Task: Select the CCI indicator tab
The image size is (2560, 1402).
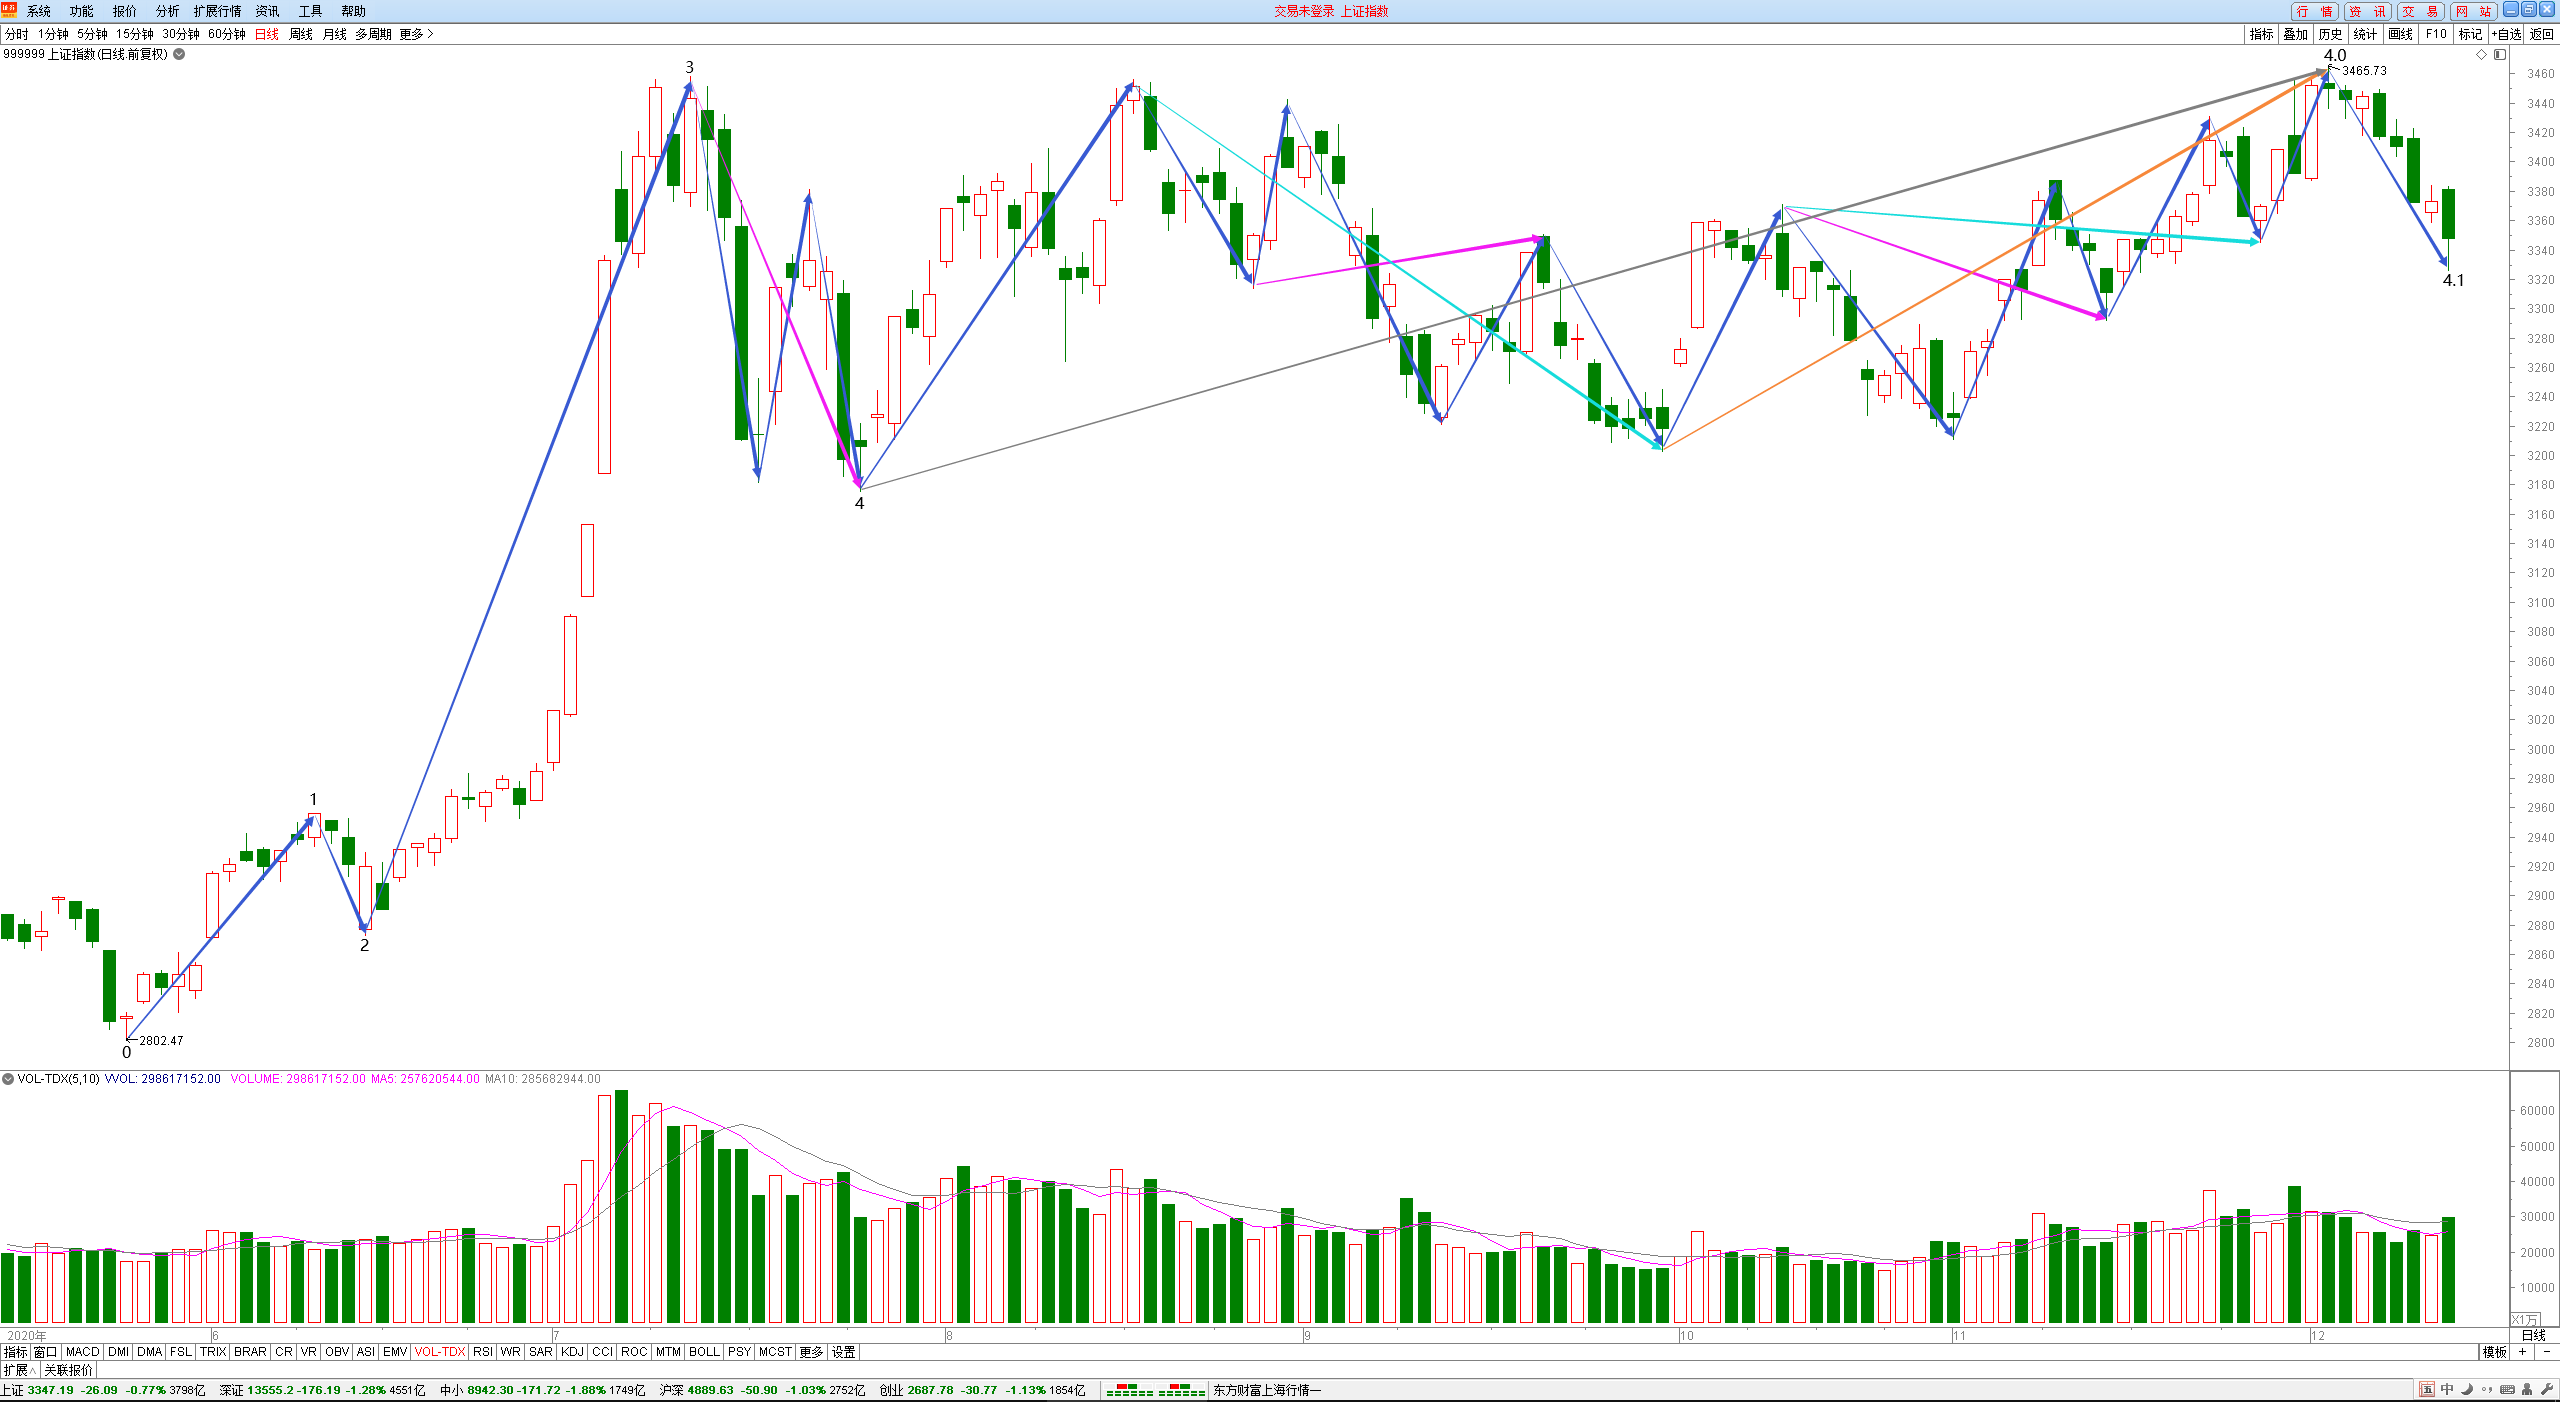Action: point(602,1352)
